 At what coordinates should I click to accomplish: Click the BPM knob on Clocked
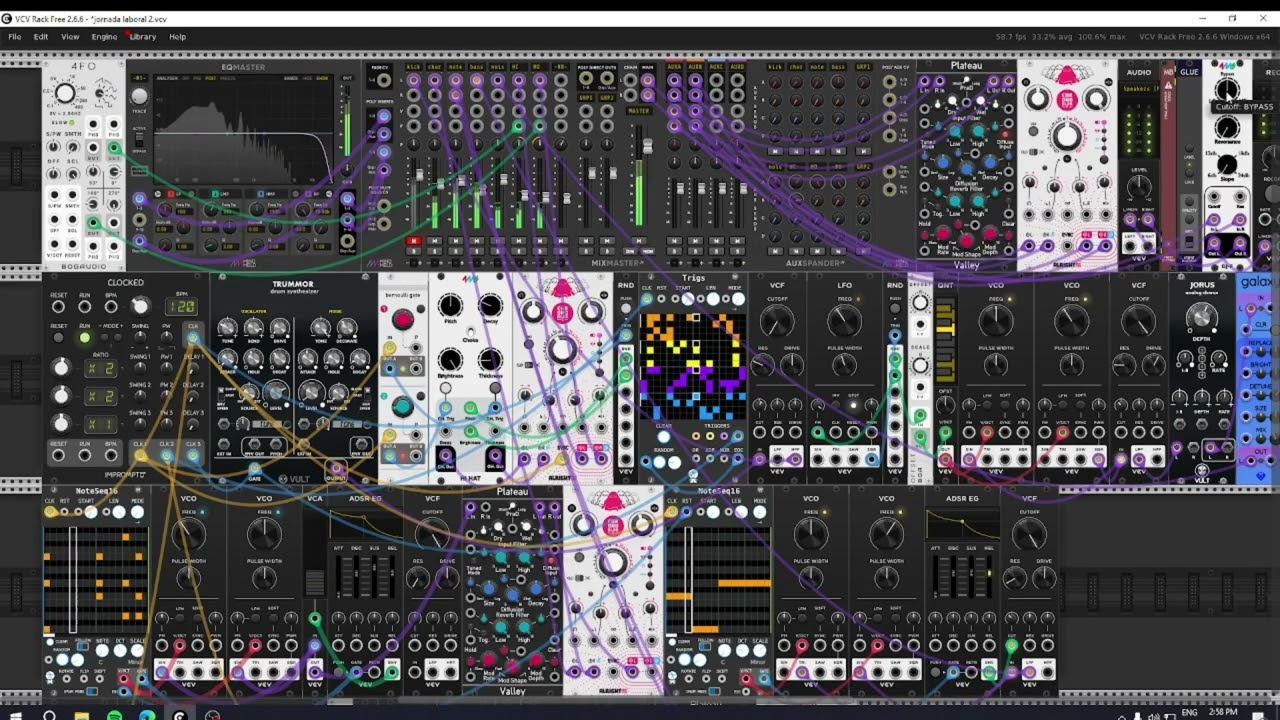[x=140, y=306]
